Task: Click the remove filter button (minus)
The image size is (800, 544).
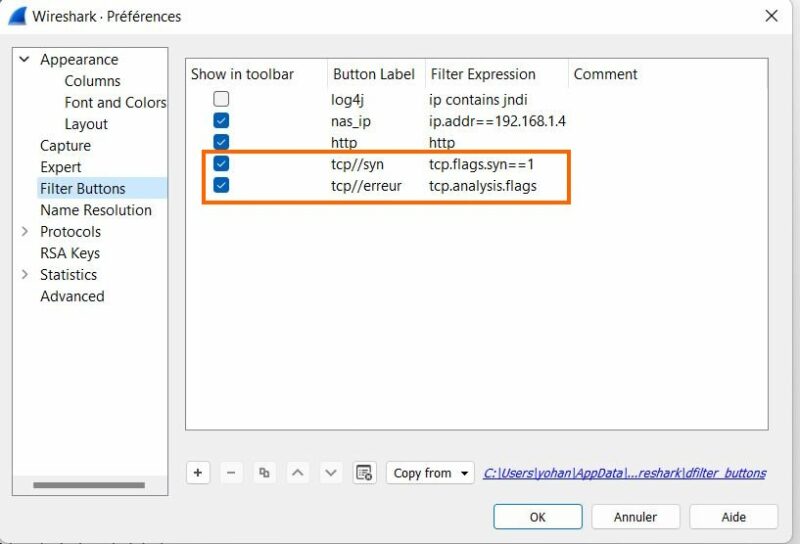Action: click(x=231, y=473)
